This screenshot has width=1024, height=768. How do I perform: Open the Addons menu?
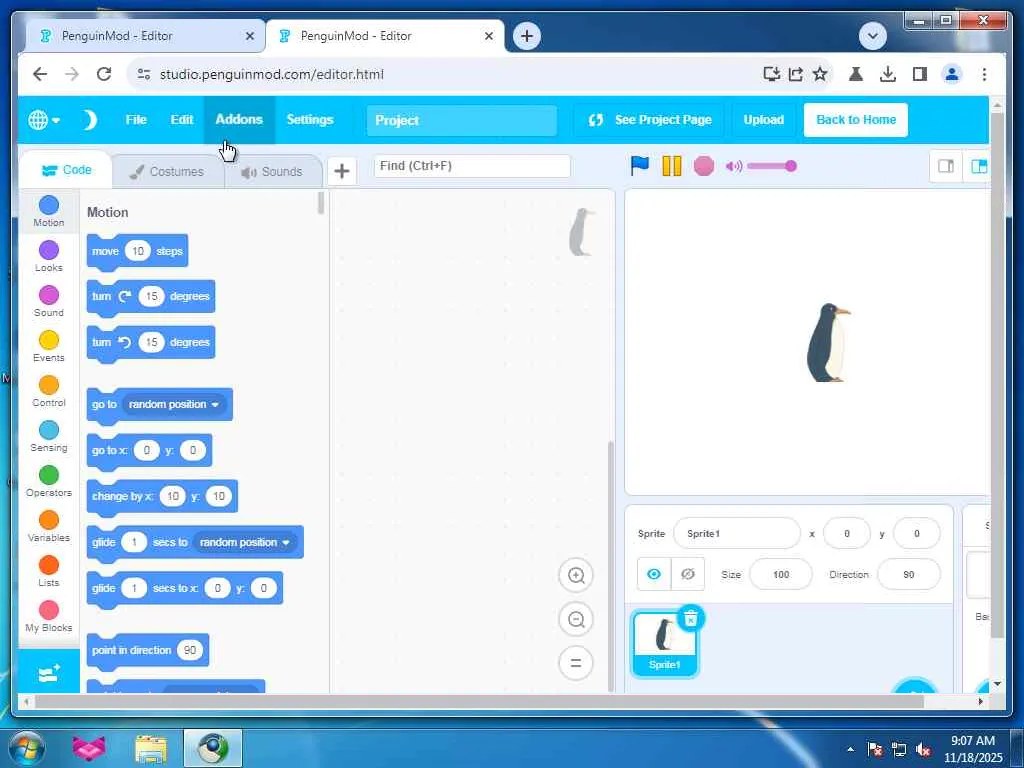click(x=239, y=120)
